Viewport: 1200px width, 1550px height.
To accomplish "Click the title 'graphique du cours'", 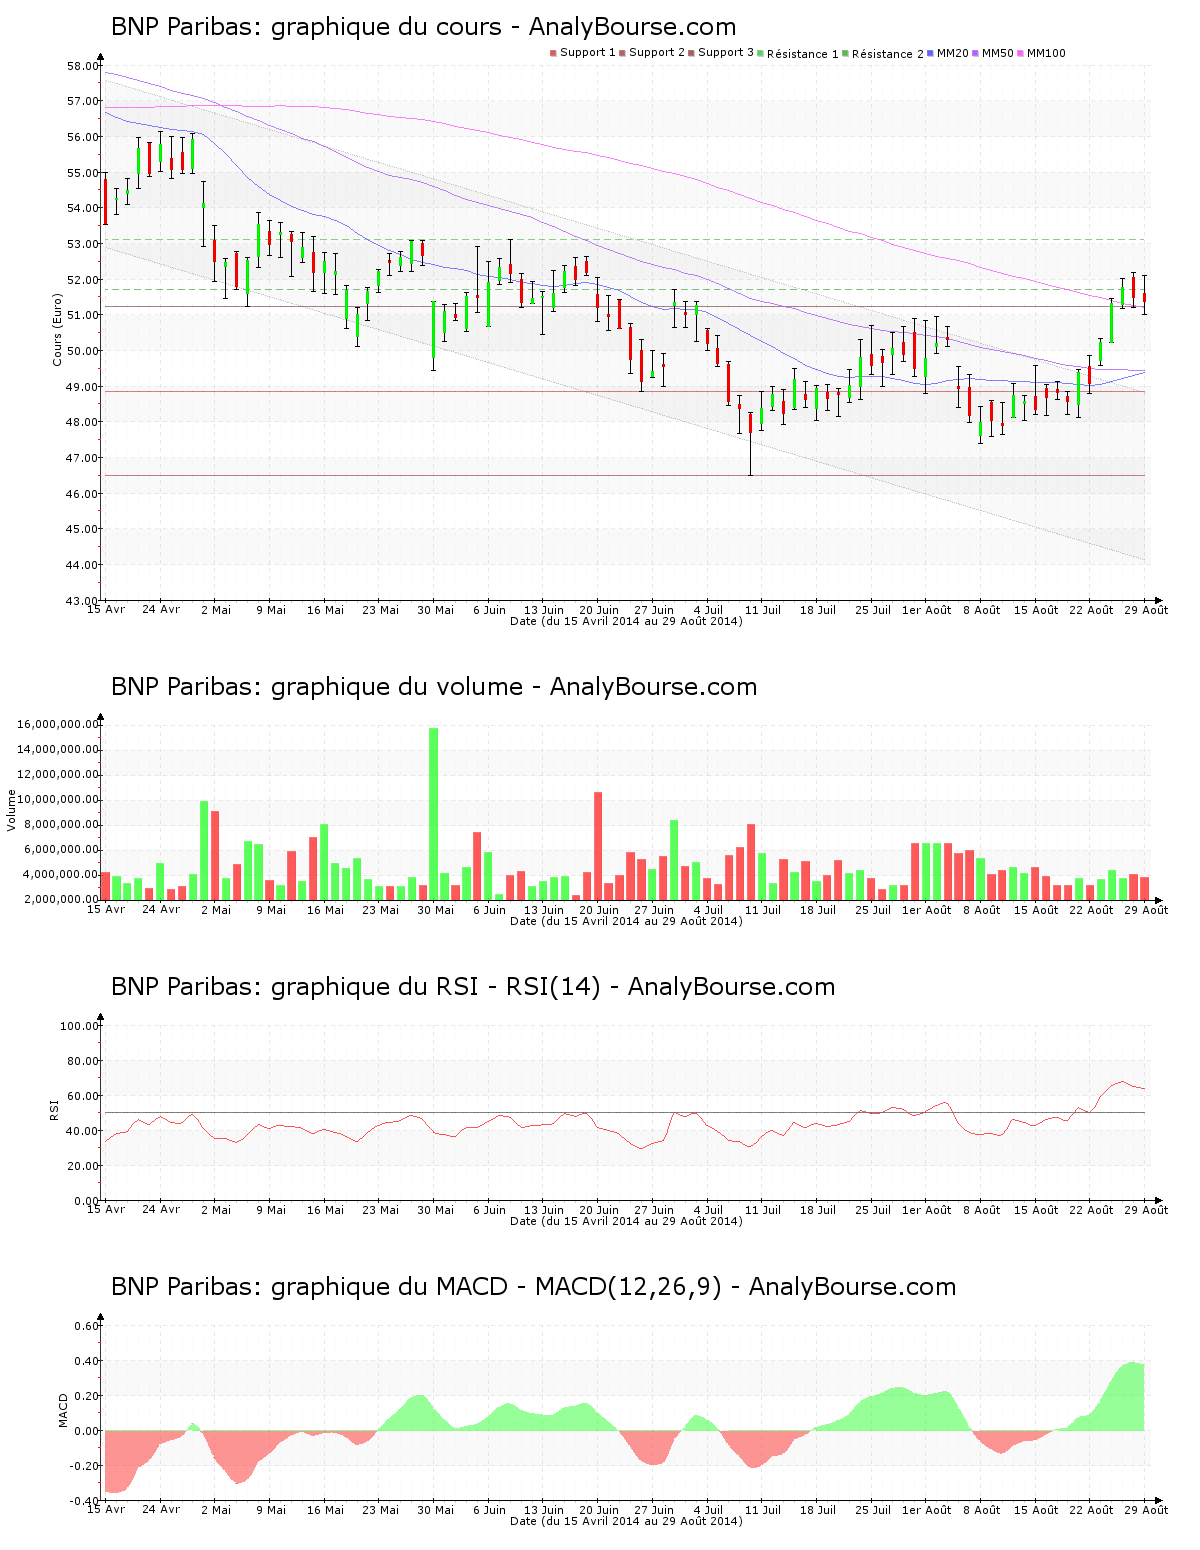I will point(386,27).
